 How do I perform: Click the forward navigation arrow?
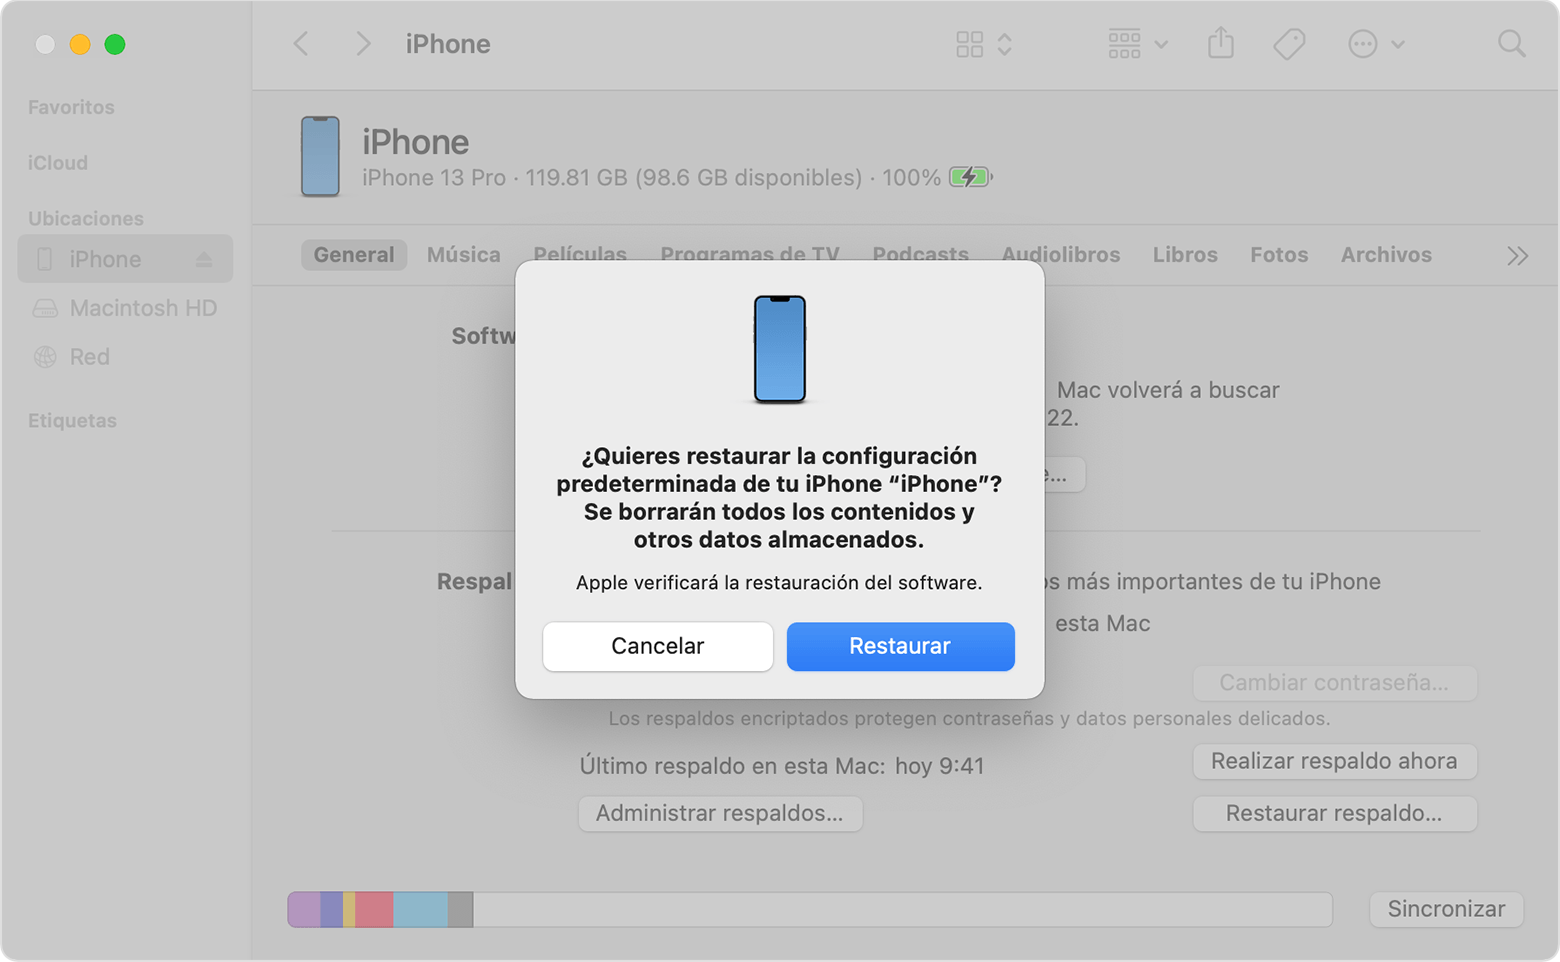pyautogui.click(x=362, y=44)
